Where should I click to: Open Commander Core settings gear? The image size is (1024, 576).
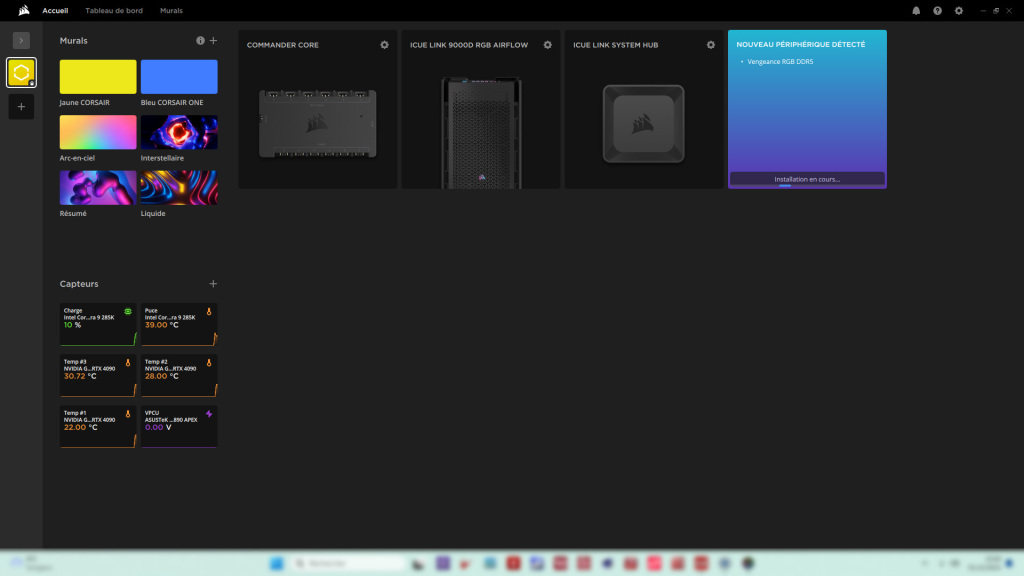click(x=385, y=45)
